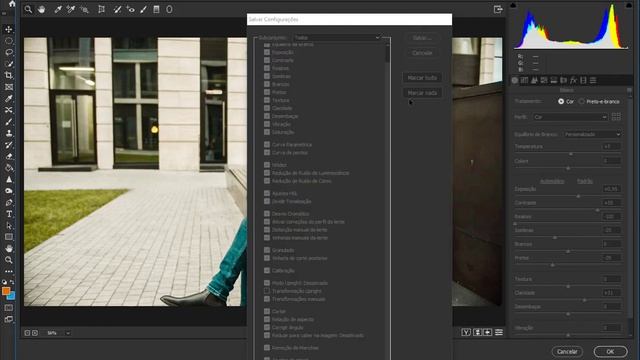Screen dimensions: 640x360
Task: Select the Zoom tool in Photoshop toolbar
Action: coord(9,260)
